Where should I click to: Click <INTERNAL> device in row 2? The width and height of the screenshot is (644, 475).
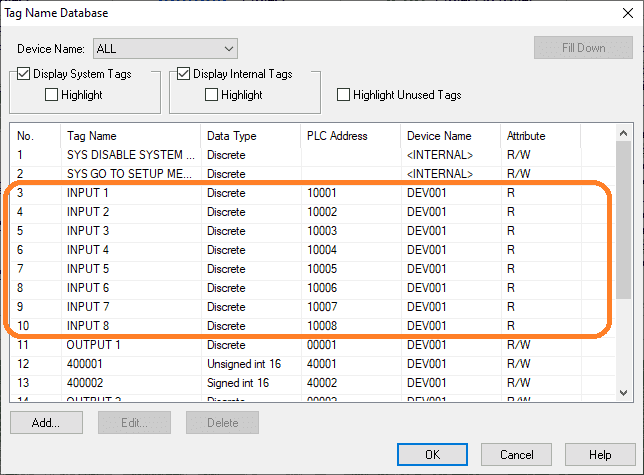[440, 174]
